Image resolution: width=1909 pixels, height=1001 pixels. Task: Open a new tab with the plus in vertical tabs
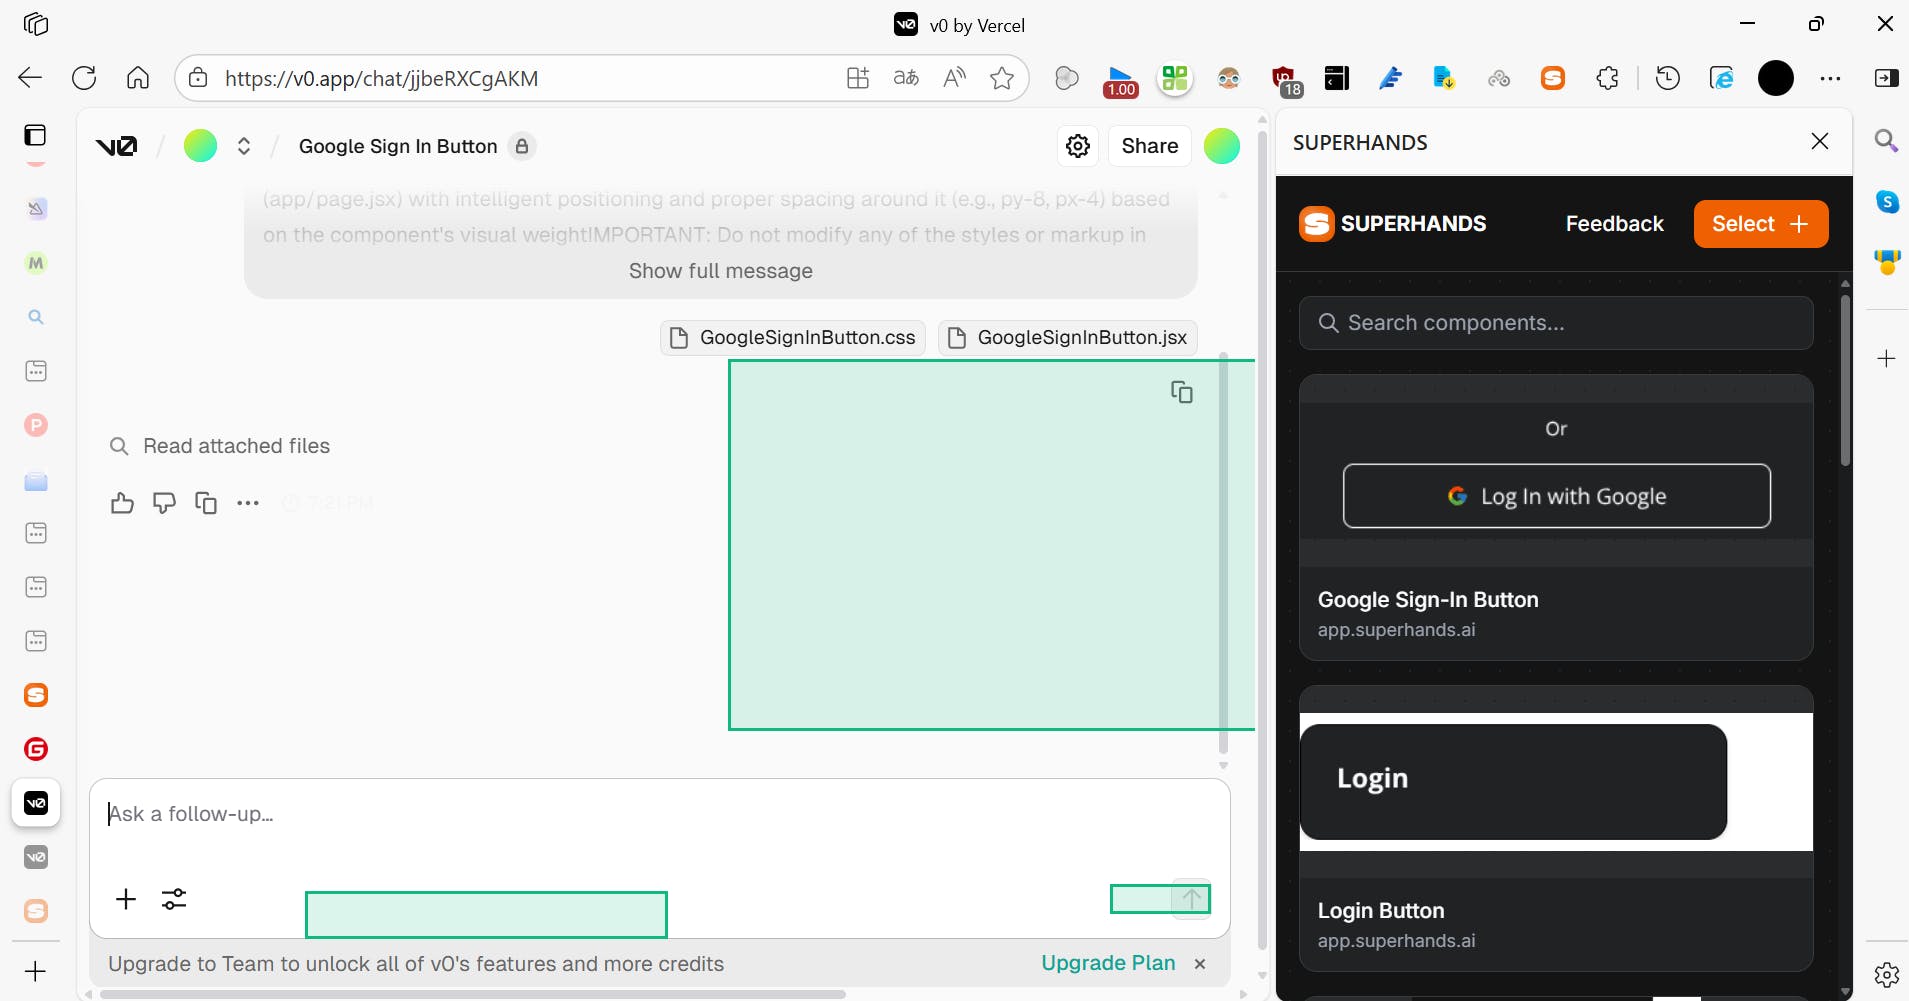(35, 971)
